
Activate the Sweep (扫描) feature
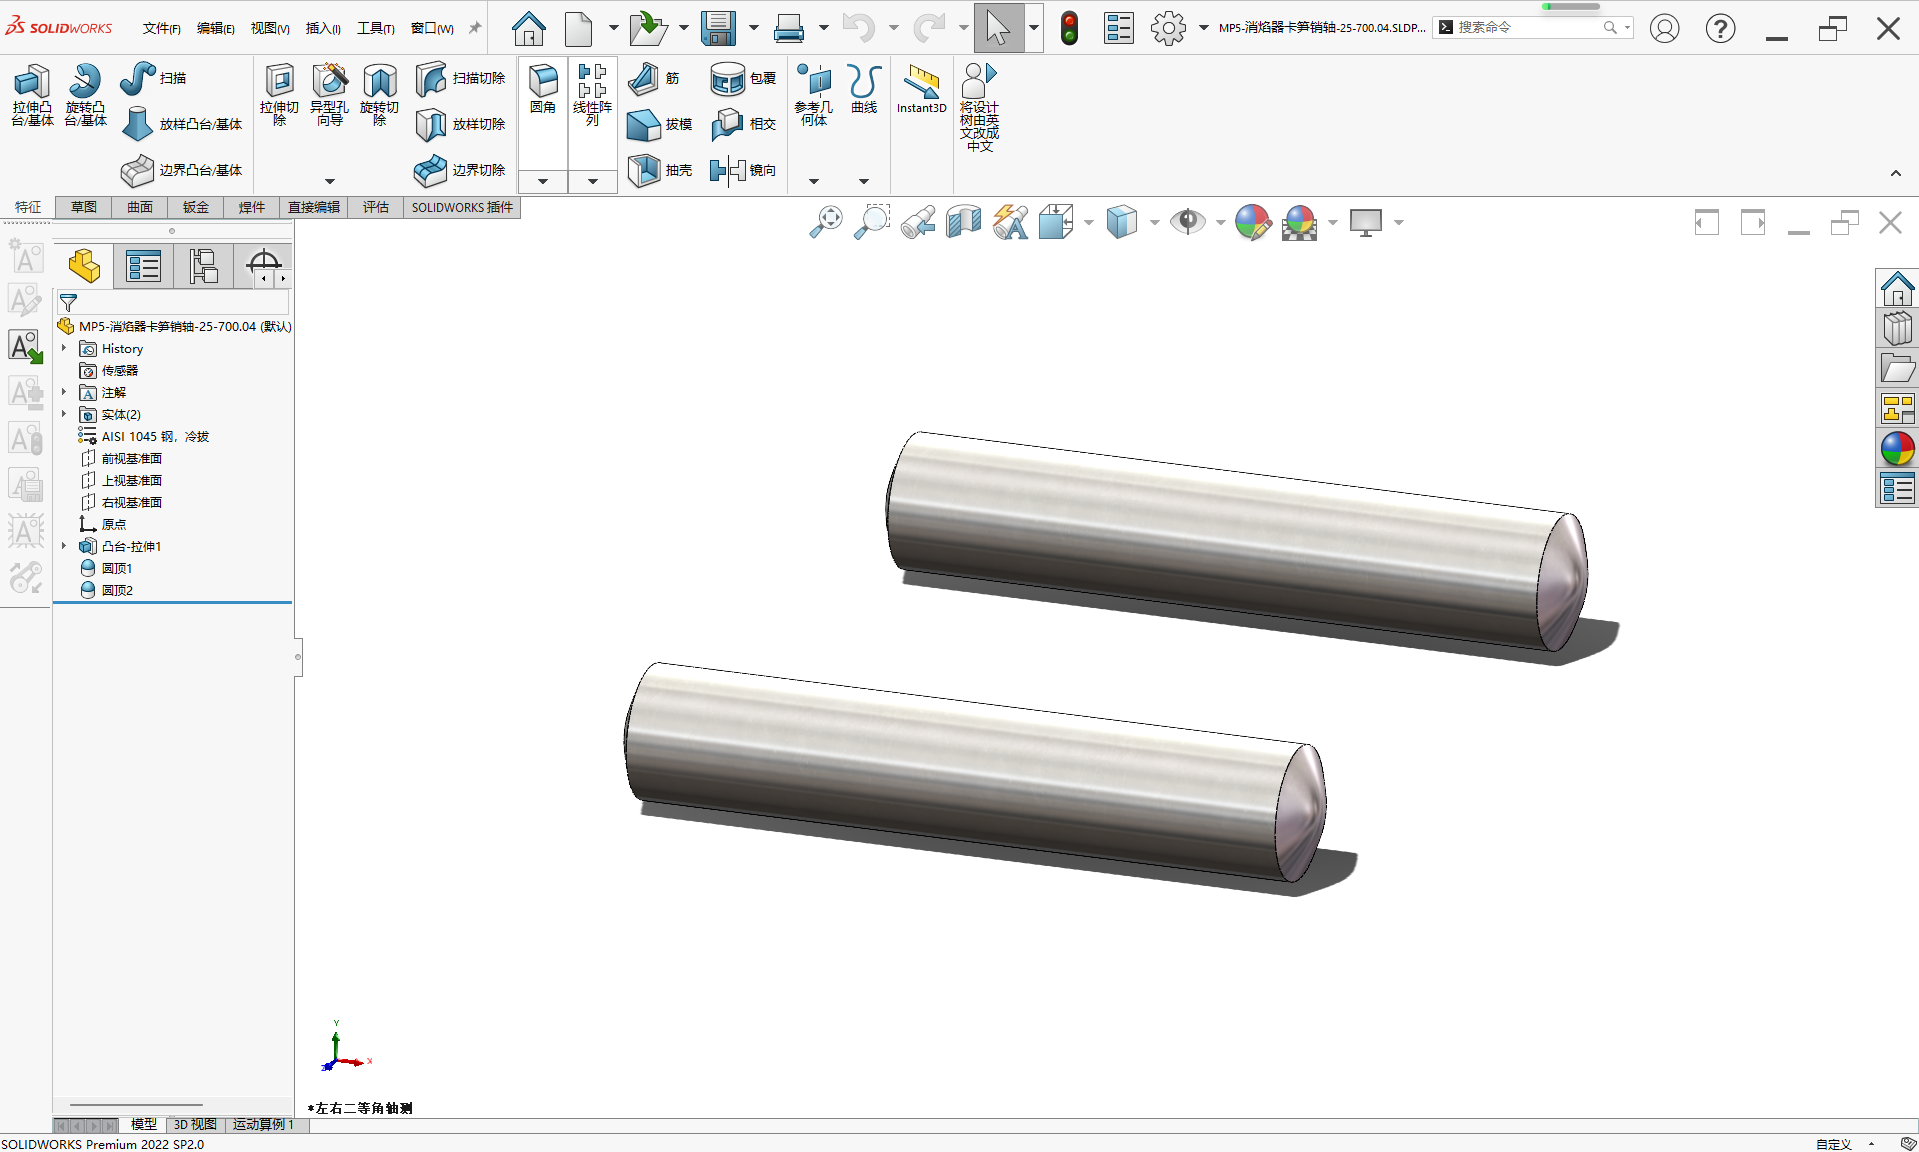[x=153, y=78]
